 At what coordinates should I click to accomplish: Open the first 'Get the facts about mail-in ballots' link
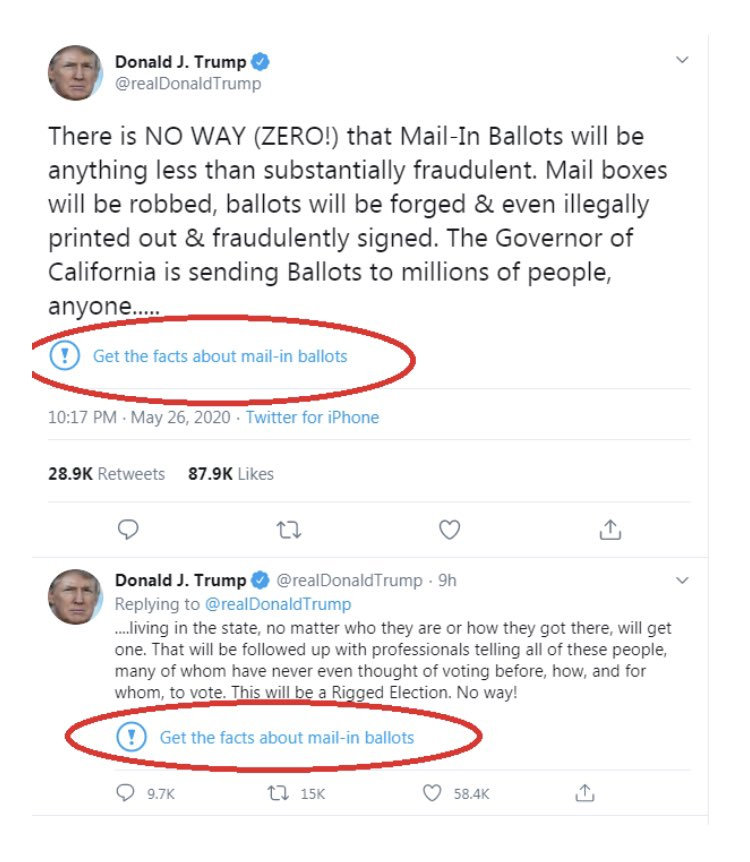pyautogui.click(x=220, y=356)
